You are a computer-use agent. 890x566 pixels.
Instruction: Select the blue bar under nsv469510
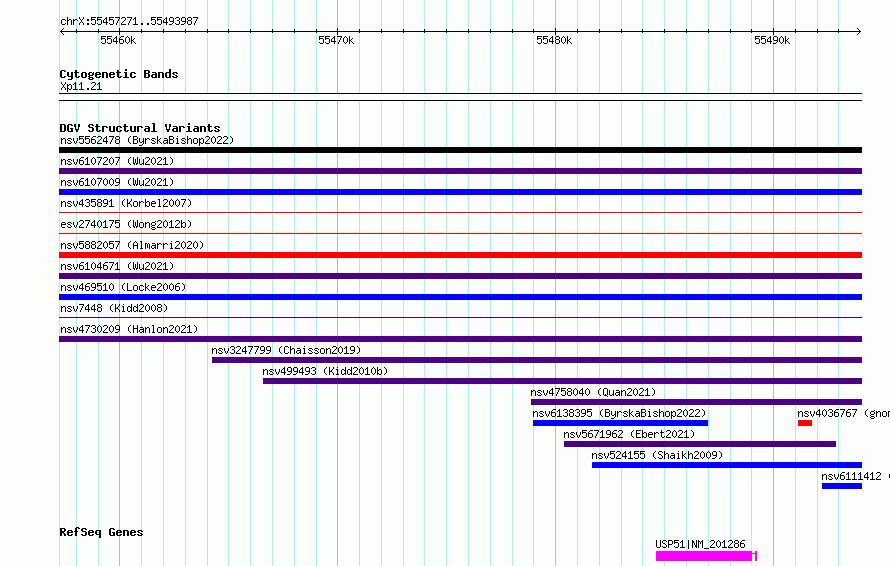pos(460,297)
